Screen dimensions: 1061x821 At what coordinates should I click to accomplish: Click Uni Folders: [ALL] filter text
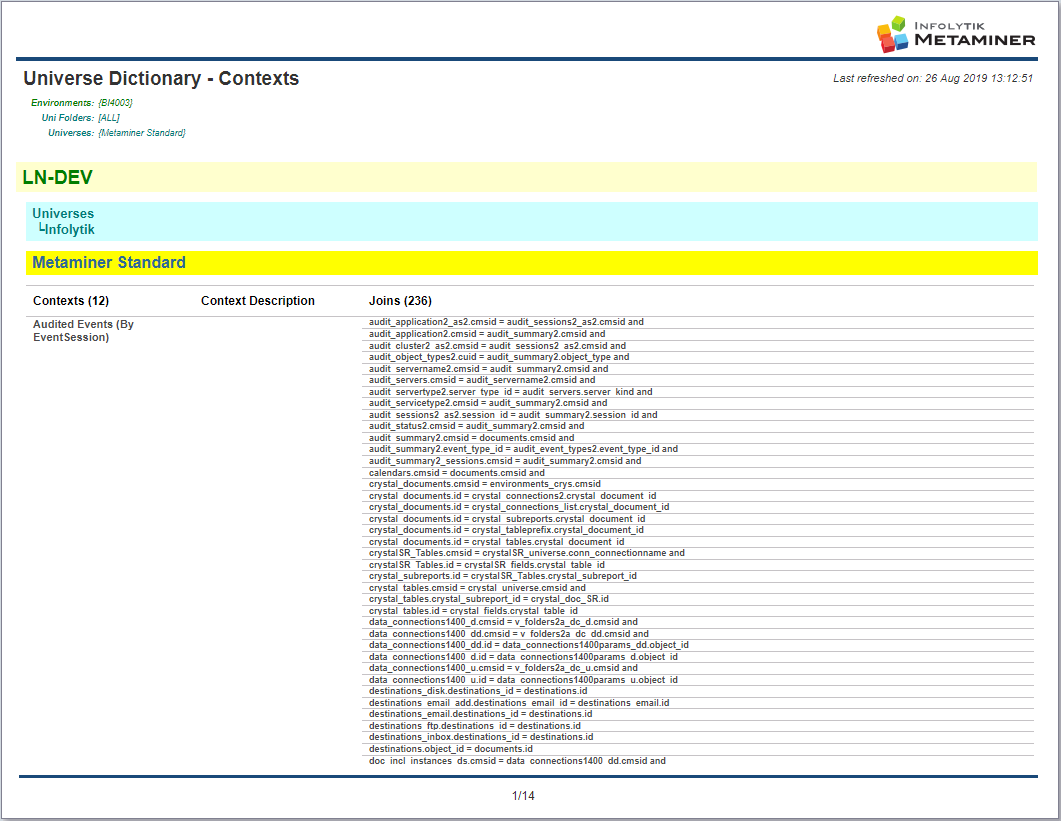tap(81, 118)
